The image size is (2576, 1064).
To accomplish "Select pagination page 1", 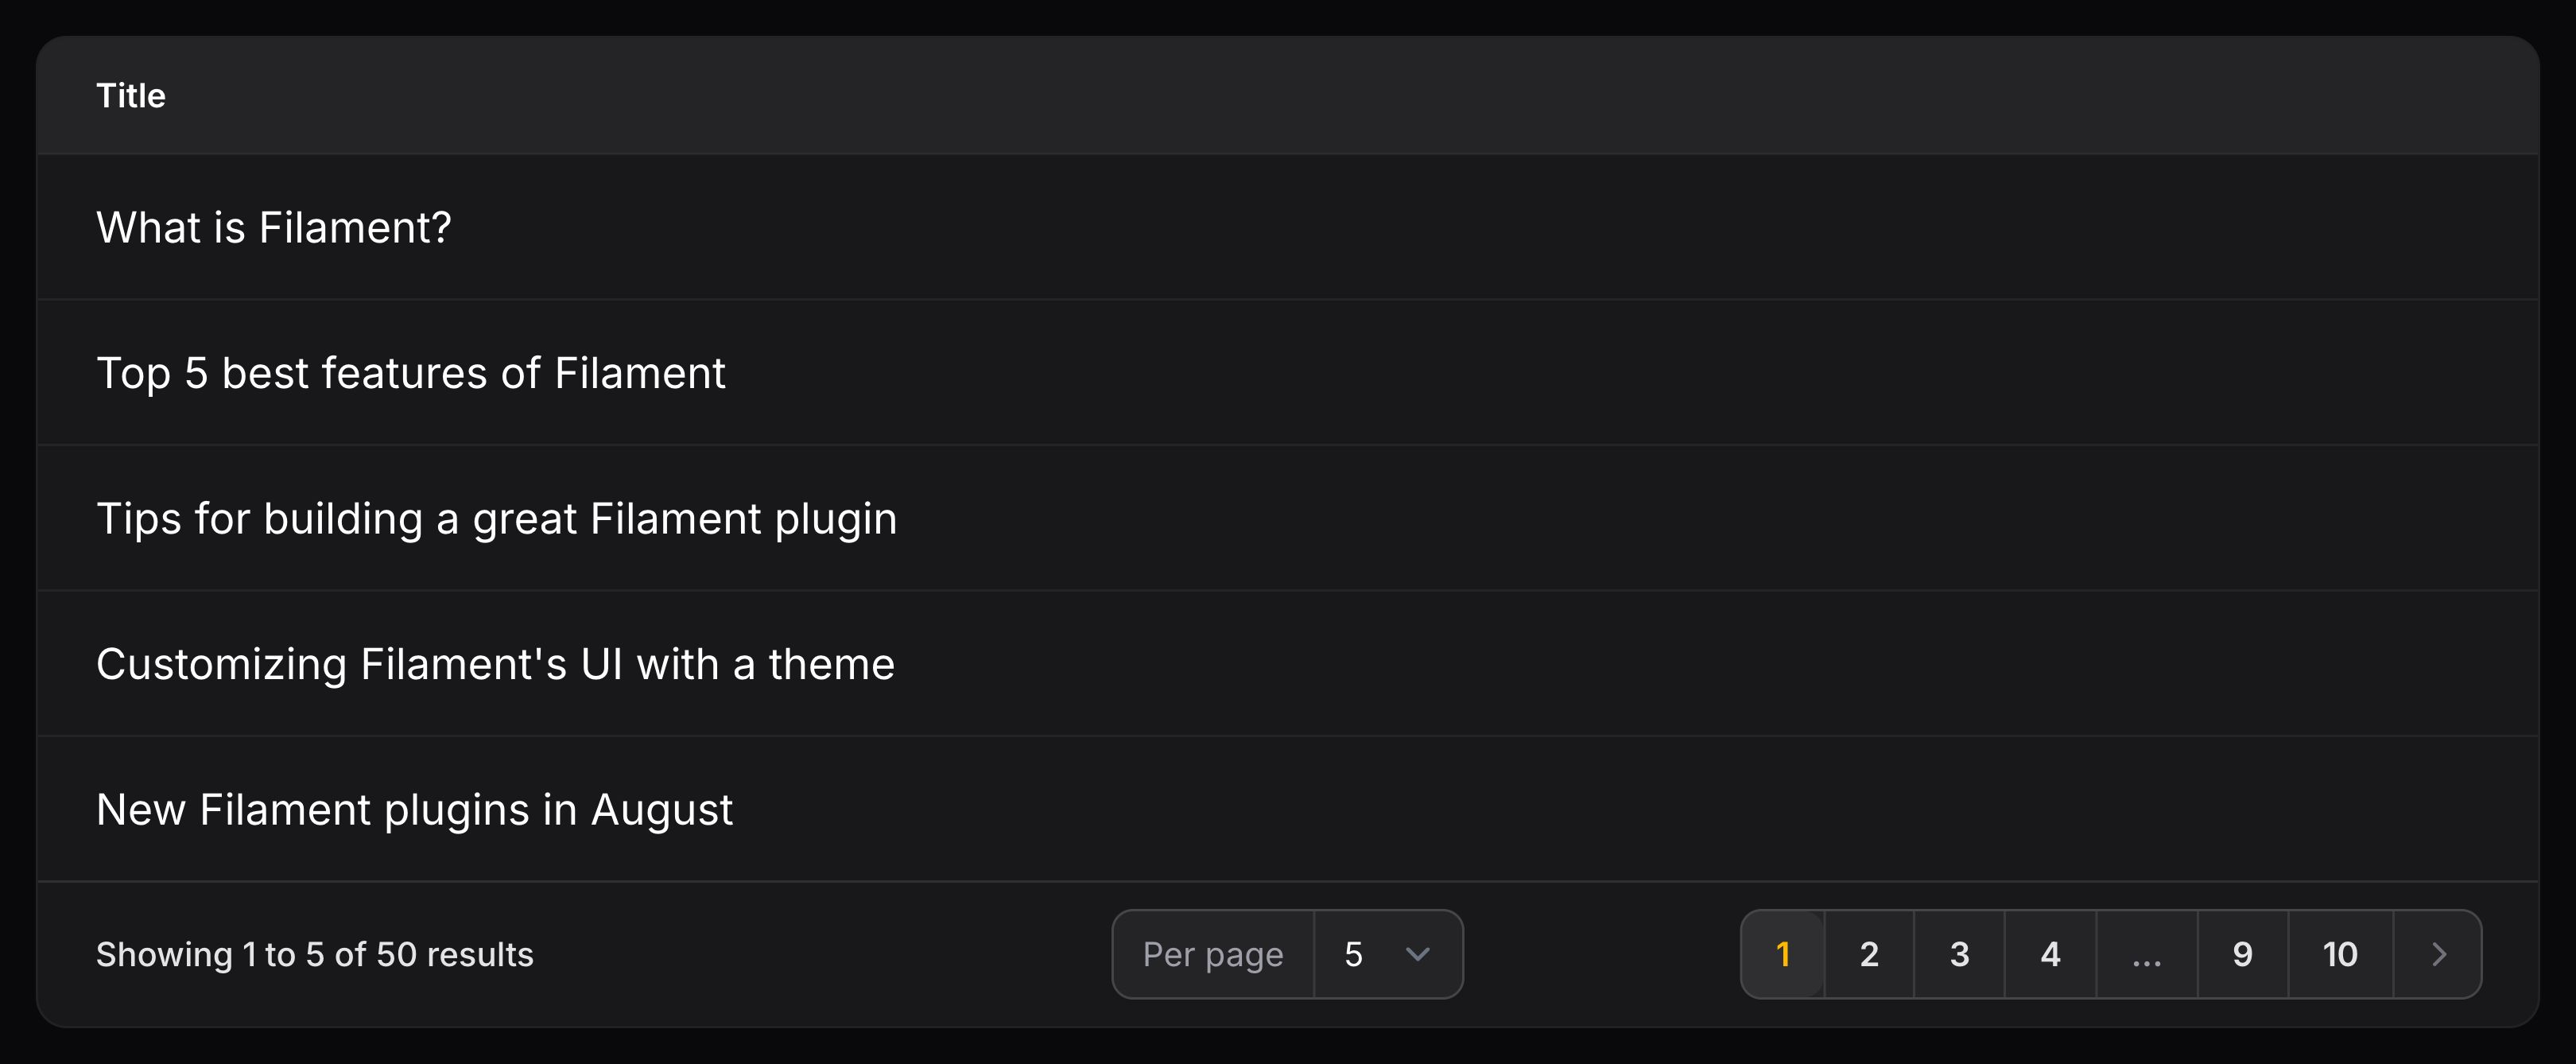I will [1783, 954].
